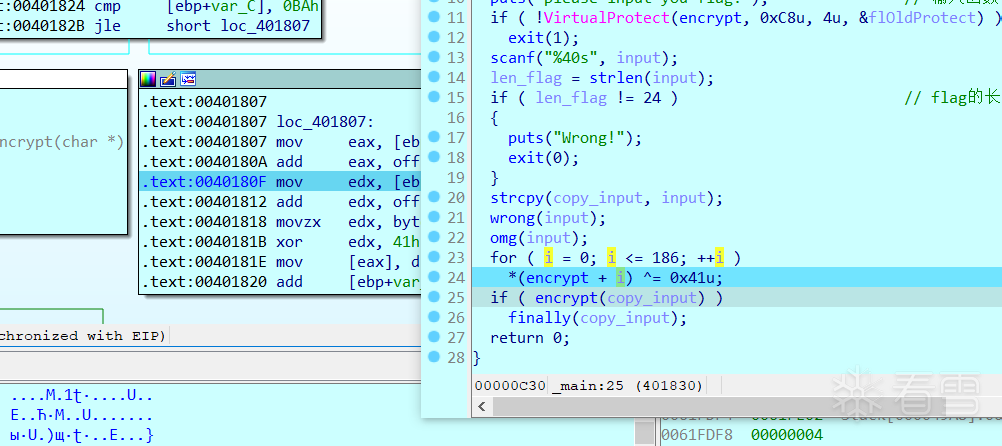Toggle breakpoint dot on line 20 strcpy
The height and width of the screenshot is (446, 1002).
pyautogui.click(x=435, y=197)
